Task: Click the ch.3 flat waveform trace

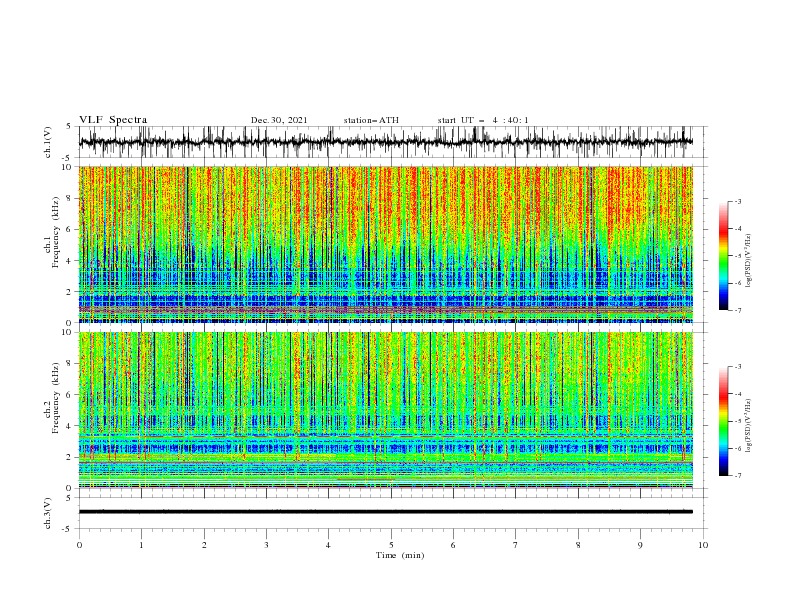Action: 385,512
